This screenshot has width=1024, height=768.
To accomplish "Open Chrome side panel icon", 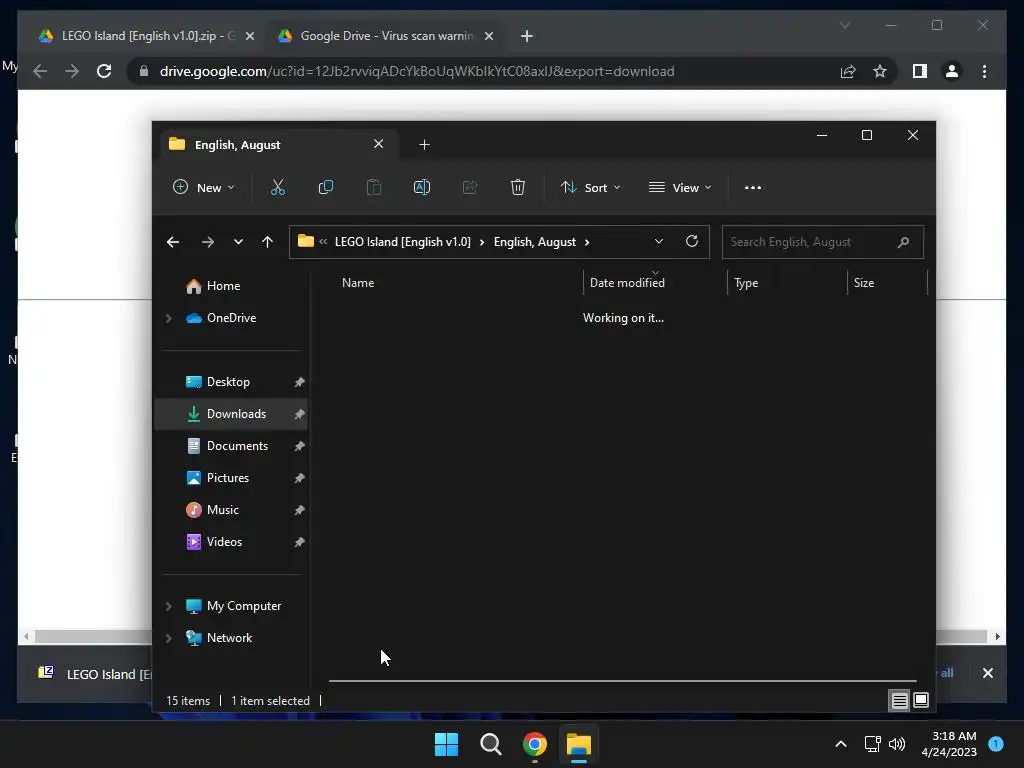I will pyautogui.click(x=920, y=71).
